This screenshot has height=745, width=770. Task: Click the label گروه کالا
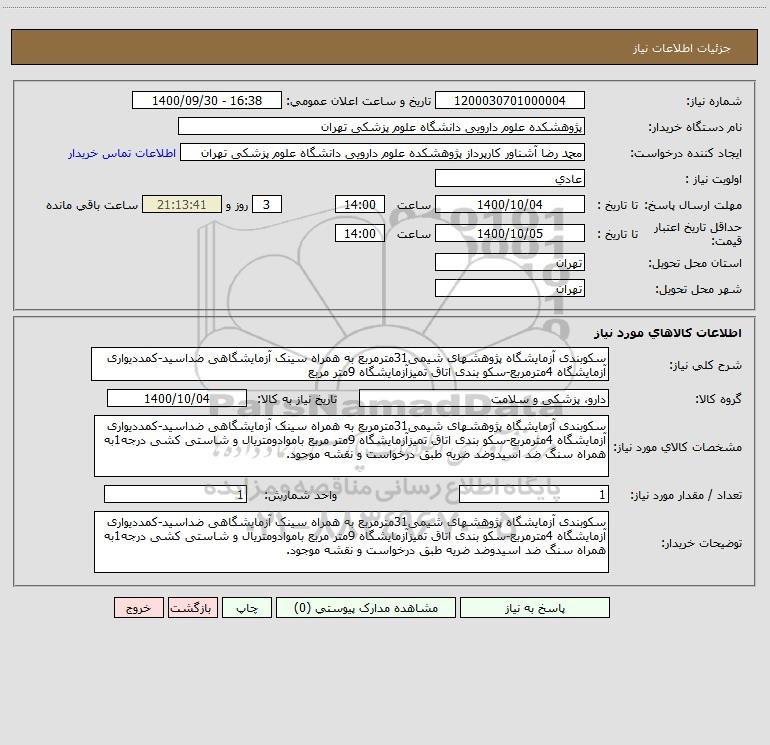click(718, 399)
